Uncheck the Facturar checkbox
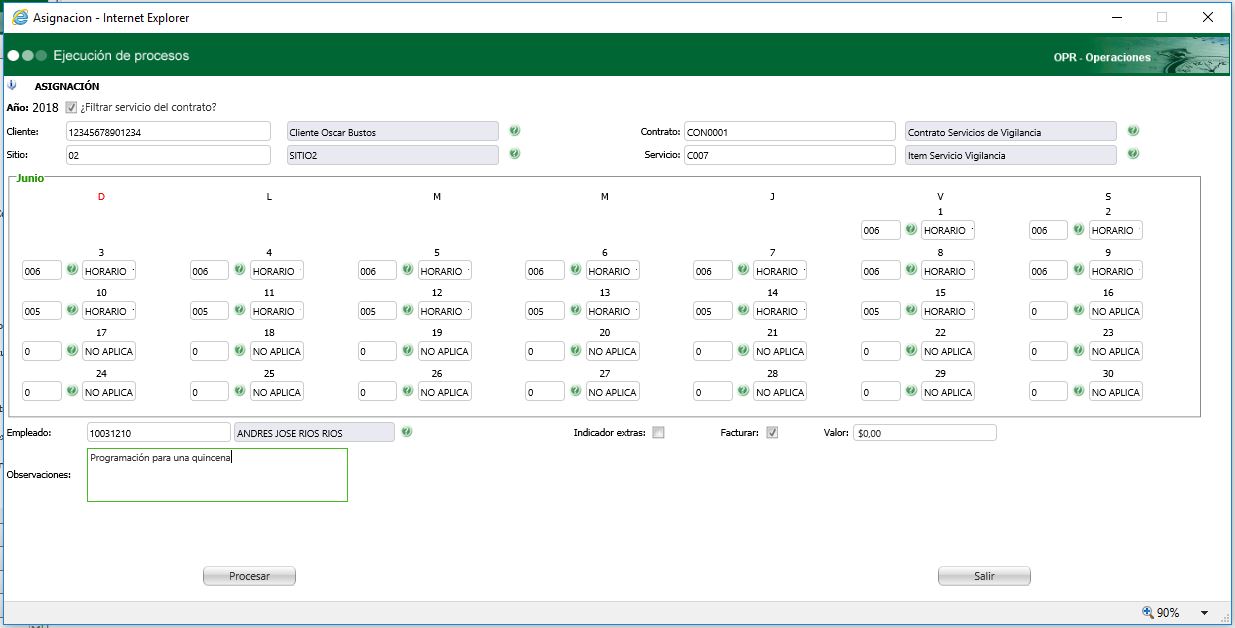Screen dimensions: 1235x628 (x=772, y=433)
